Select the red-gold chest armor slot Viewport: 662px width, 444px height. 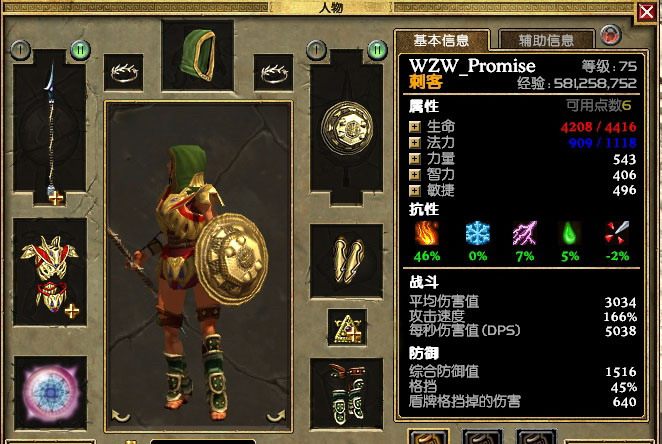[x=50, y=272]
